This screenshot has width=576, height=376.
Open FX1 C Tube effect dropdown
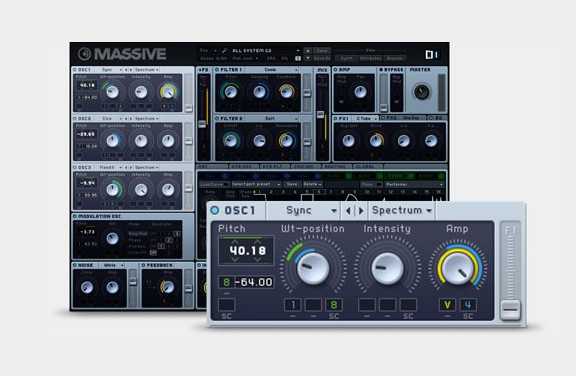365,118
